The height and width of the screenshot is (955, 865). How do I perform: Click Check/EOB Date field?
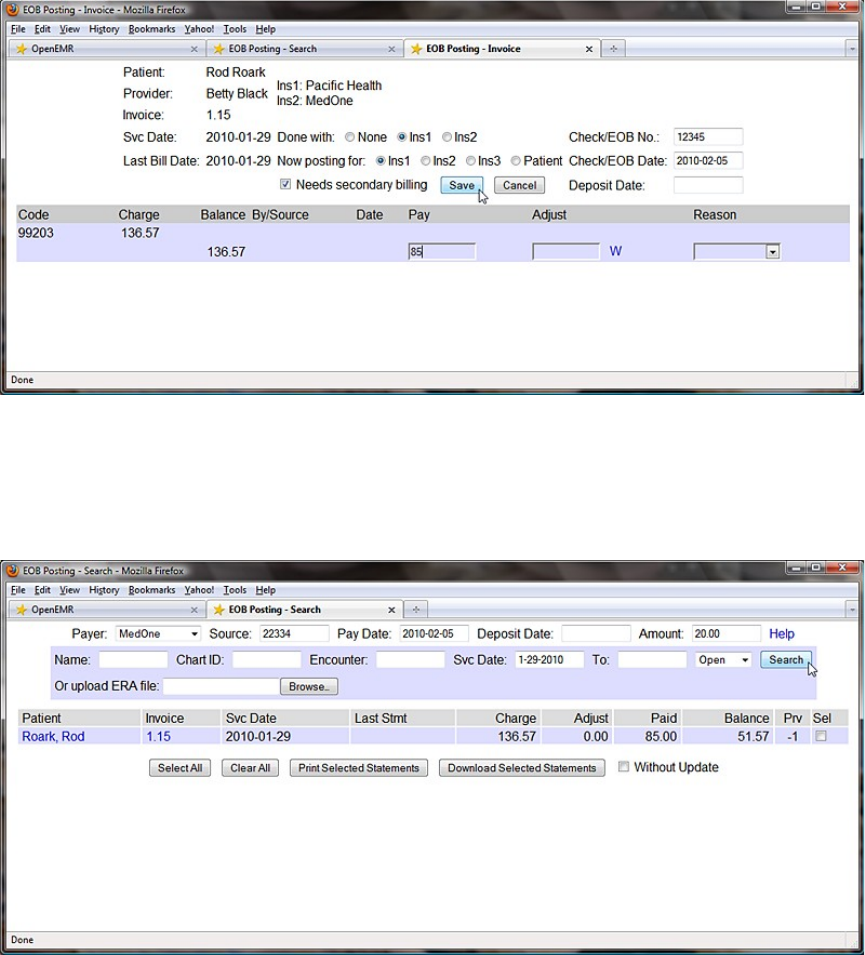pyautogui.click(x=708, y=161)
